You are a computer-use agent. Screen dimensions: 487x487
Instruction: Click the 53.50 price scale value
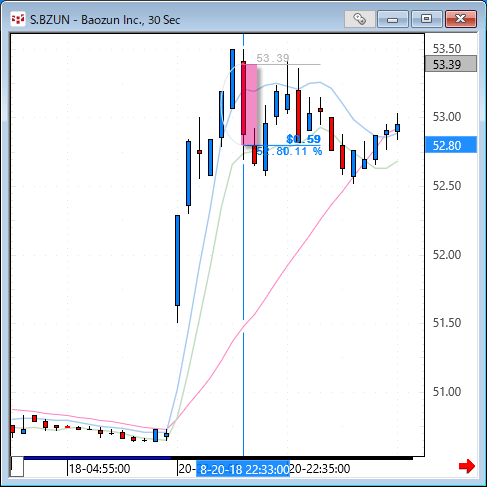click(x=447, y=49)
